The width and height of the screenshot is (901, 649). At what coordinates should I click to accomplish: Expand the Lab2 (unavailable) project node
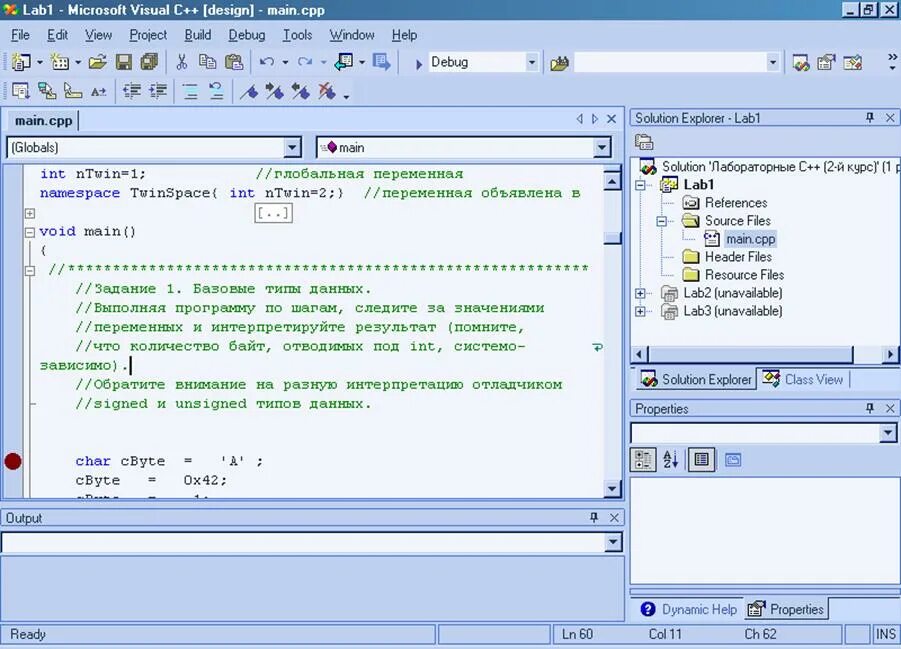pos(640,293)
